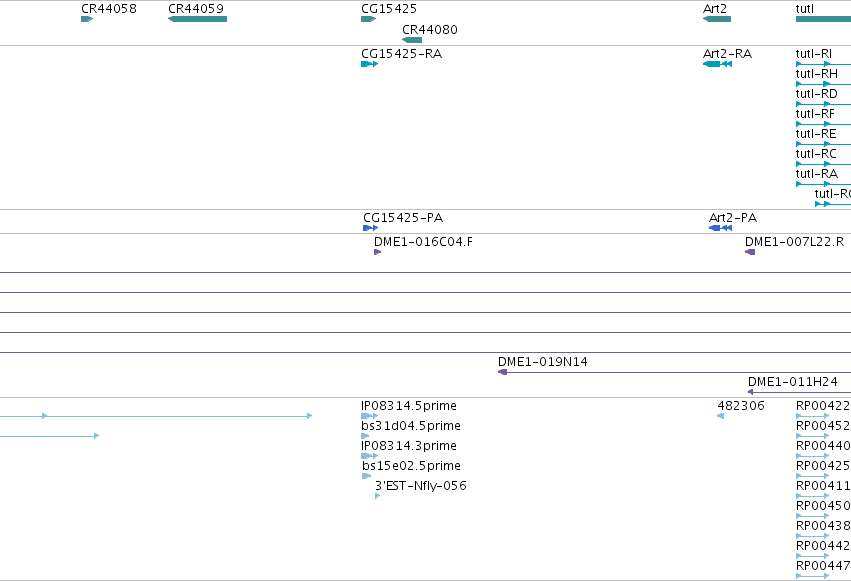Viewport: 851px width, 581px height.
Task: Click the RP00422 feature
Action: 812,416
